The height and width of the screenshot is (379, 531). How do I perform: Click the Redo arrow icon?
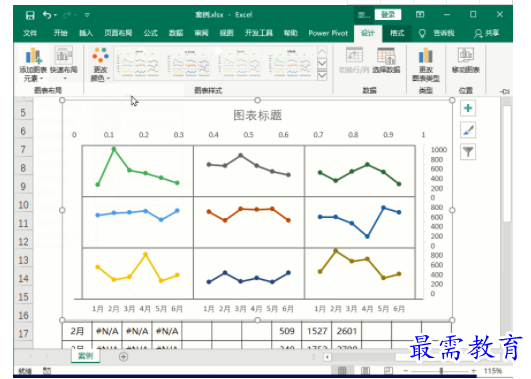point(67,15)
